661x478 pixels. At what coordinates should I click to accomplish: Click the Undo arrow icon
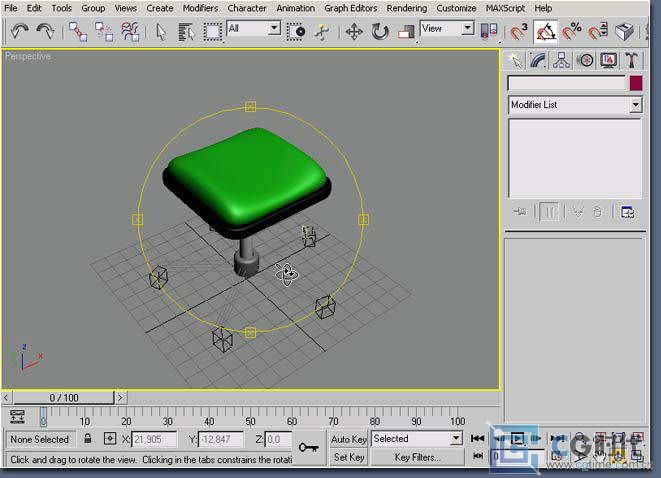coord(19,32)
